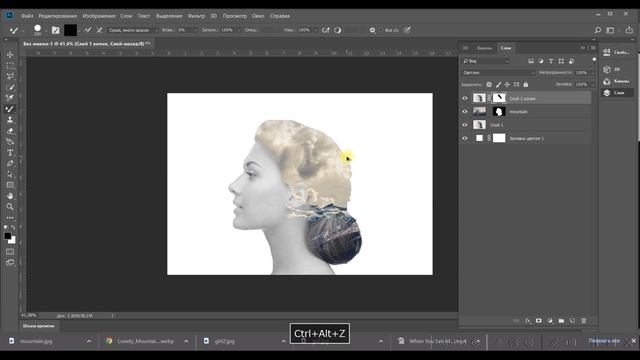Viewport: 640px width, 360px height.
Task: Select the Zoom tool
Action: pos(10,207)
